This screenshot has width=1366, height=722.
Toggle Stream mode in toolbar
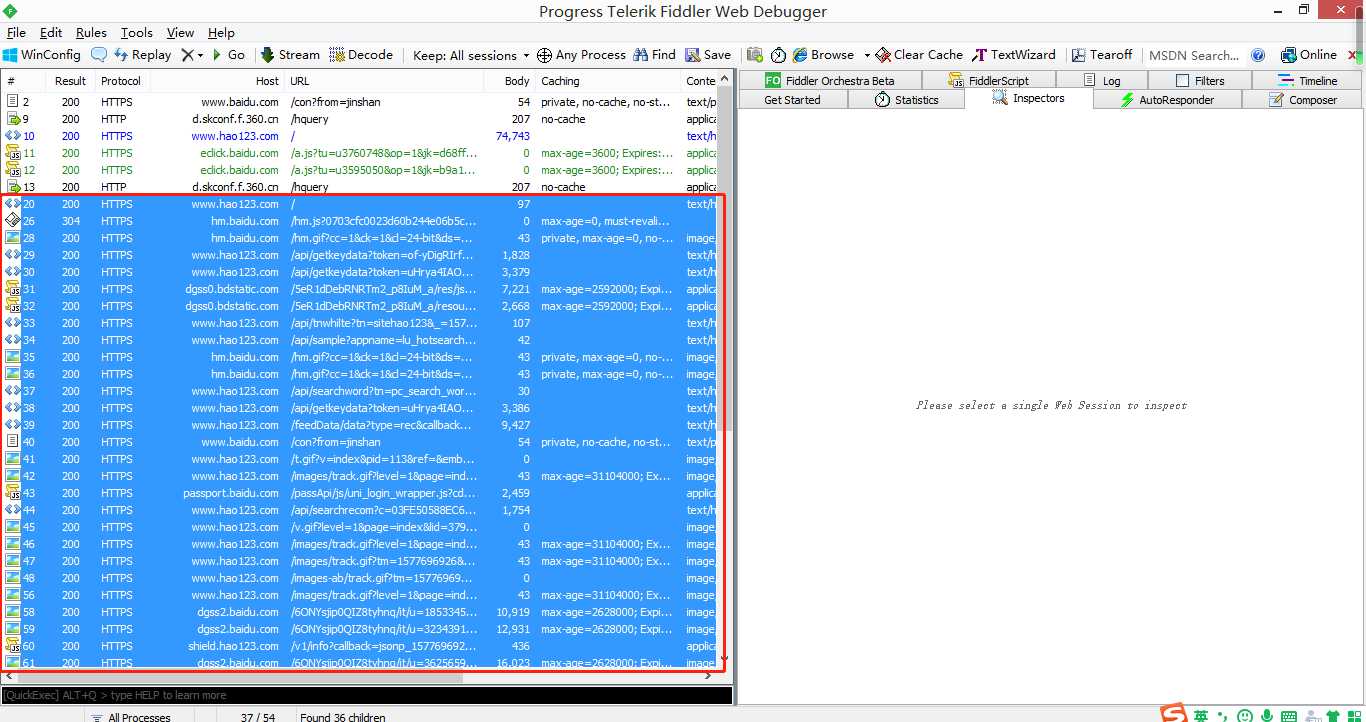tap(290, 55)
